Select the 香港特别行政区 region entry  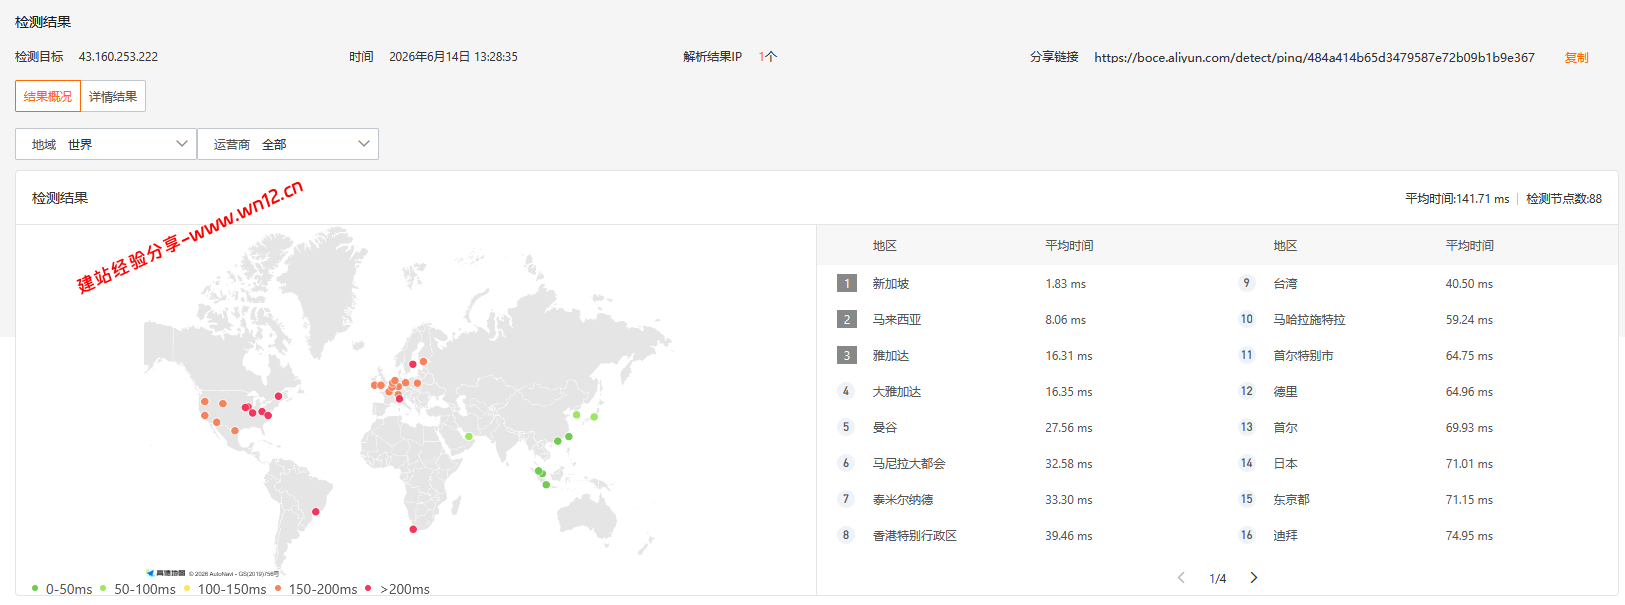point(915,536)
